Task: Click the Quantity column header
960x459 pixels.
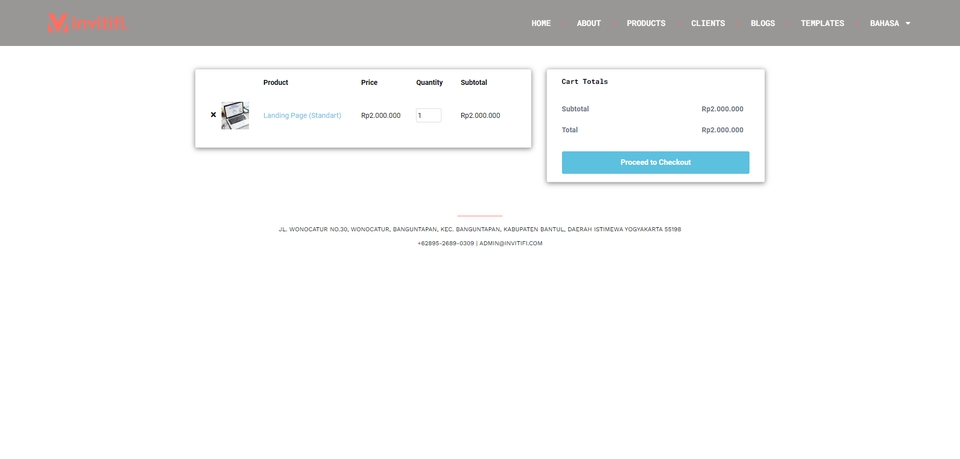Action: click(429, 82)
